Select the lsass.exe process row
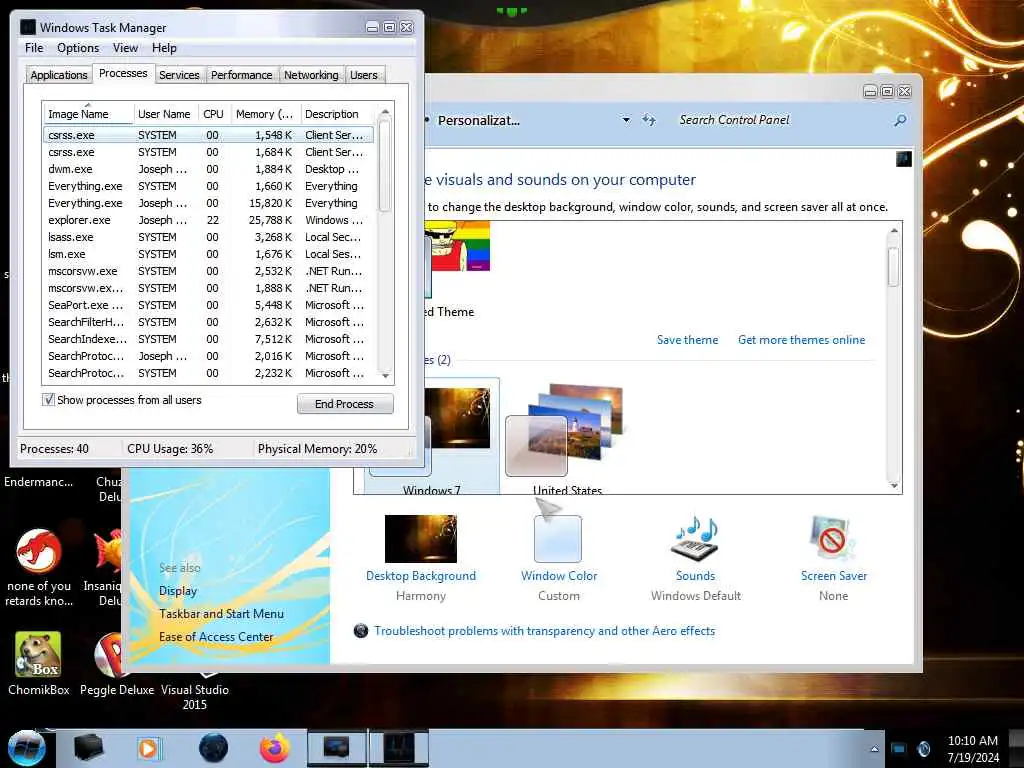The height and width of the screenshot is (768, 1024). 208,237
